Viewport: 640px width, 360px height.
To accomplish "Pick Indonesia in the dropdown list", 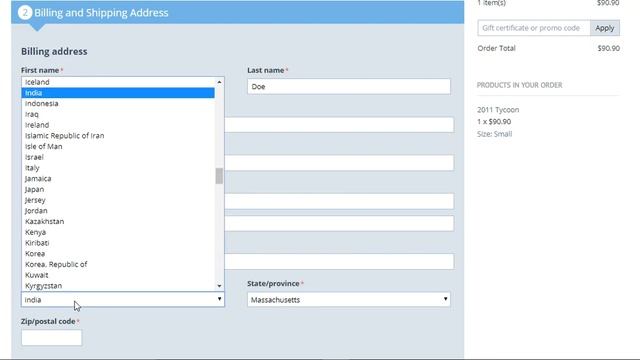I will click(118, 103).
